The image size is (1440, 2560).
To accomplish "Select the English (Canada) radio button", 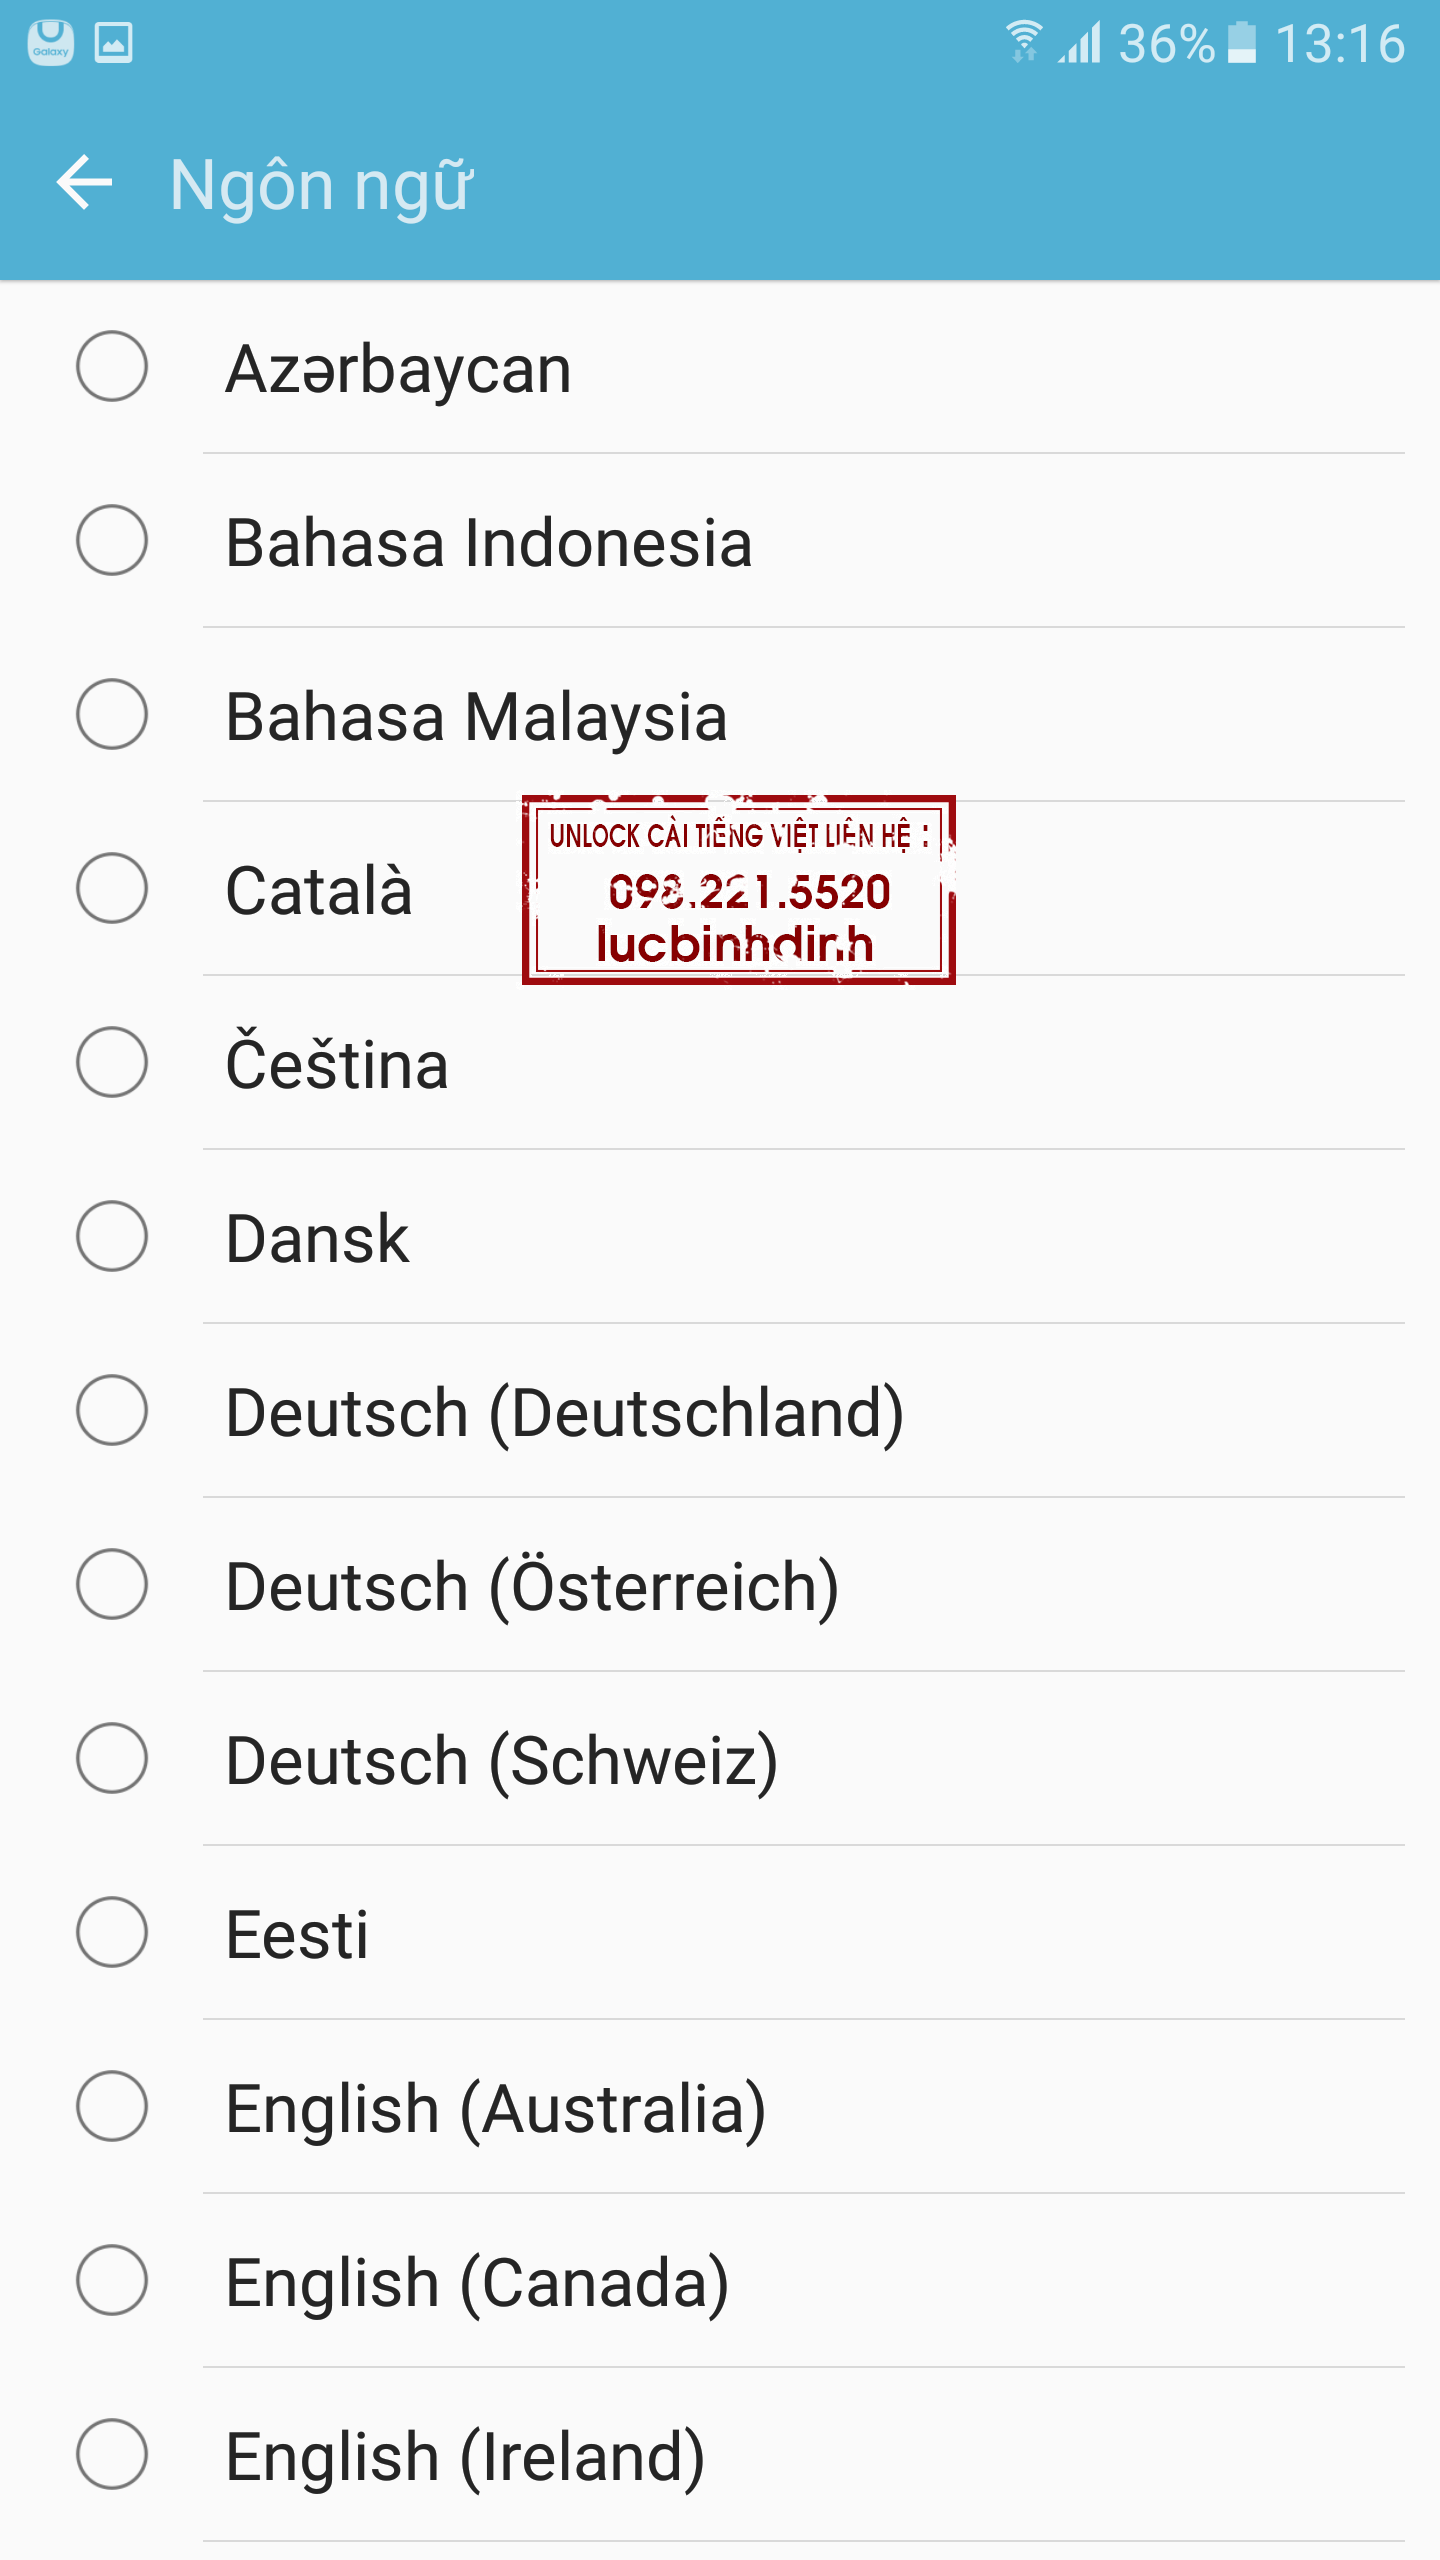I will pos(112,2280).
